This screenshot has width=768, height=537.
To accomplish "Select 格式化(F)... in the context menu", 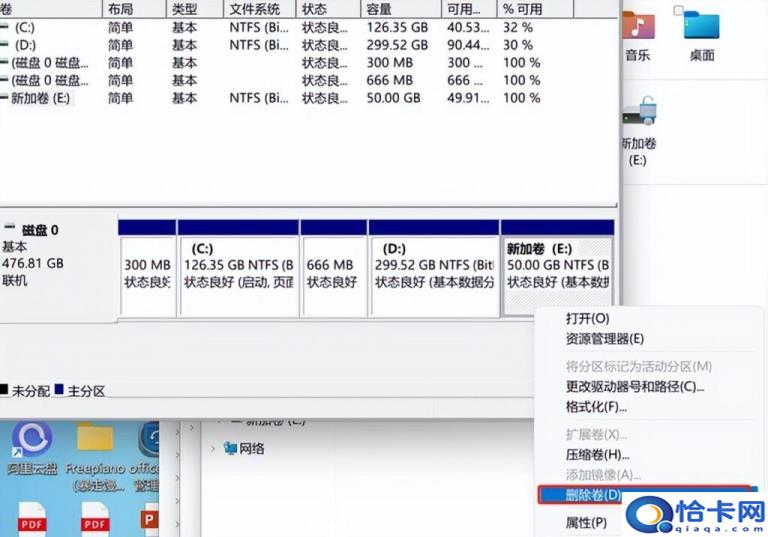I will (596, 407).
